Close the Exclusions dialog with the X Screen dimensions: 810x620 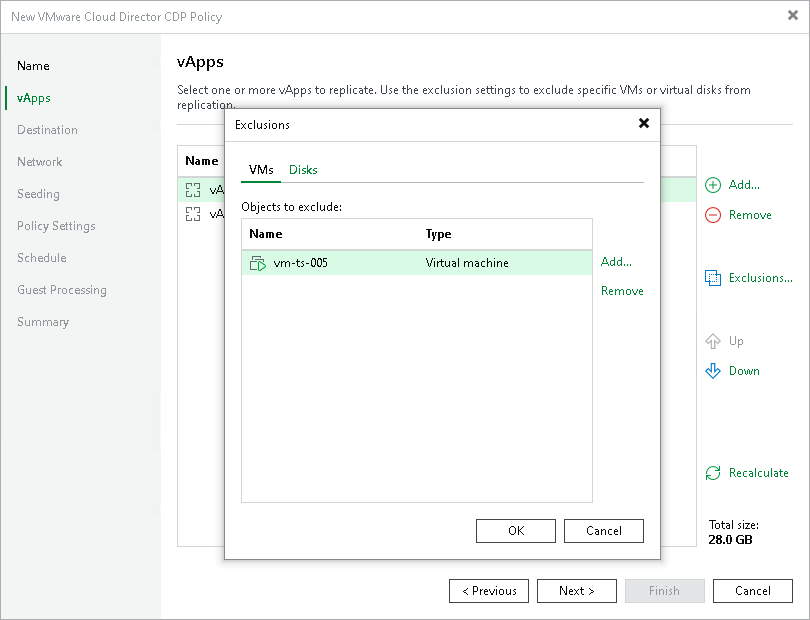pyautogui.click(x=644, y=123)
